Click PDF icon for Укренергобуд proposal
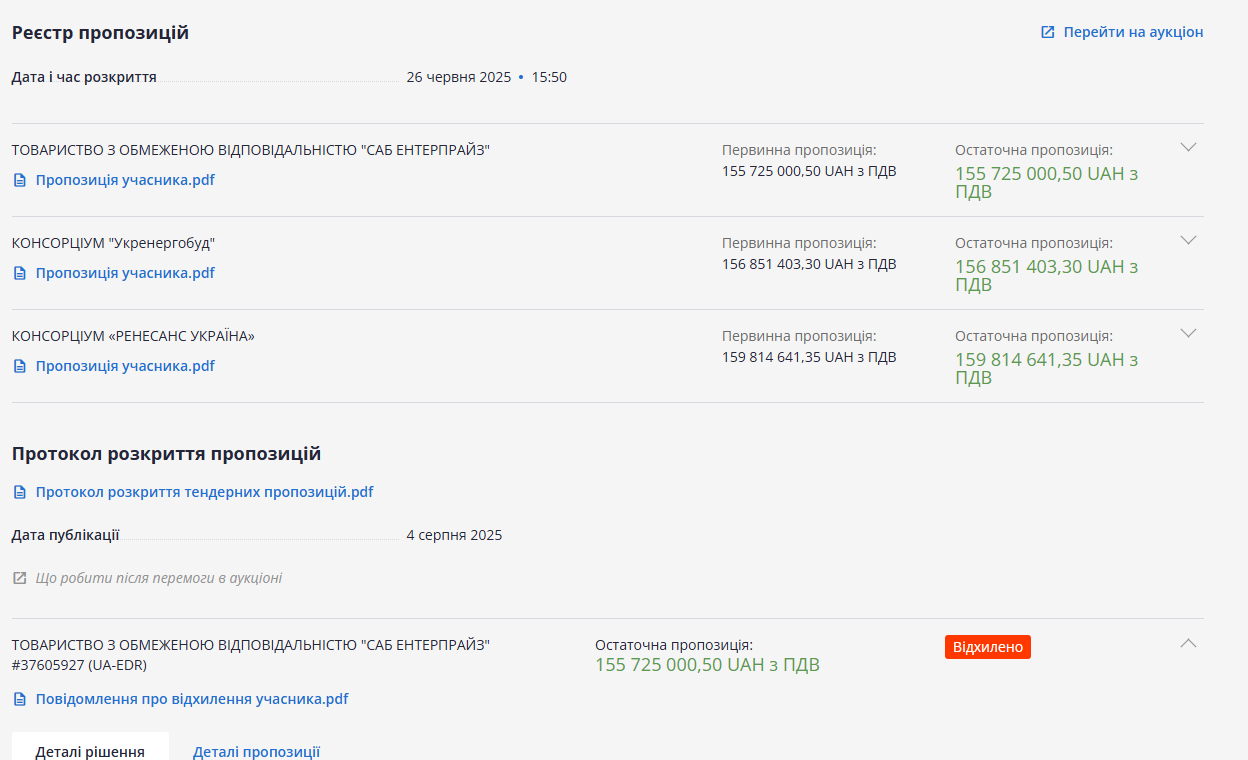Screen dimensions: 1248x760 coord(19,273)
